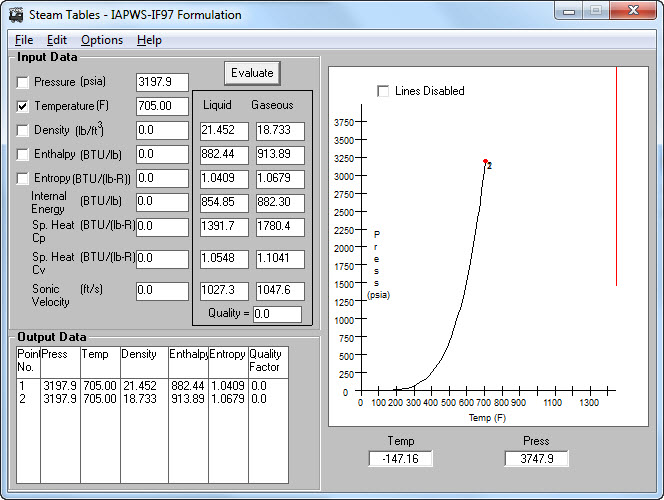Click the Steam Tables app icon in title bar
664x500 pixels.
[16, 15]
